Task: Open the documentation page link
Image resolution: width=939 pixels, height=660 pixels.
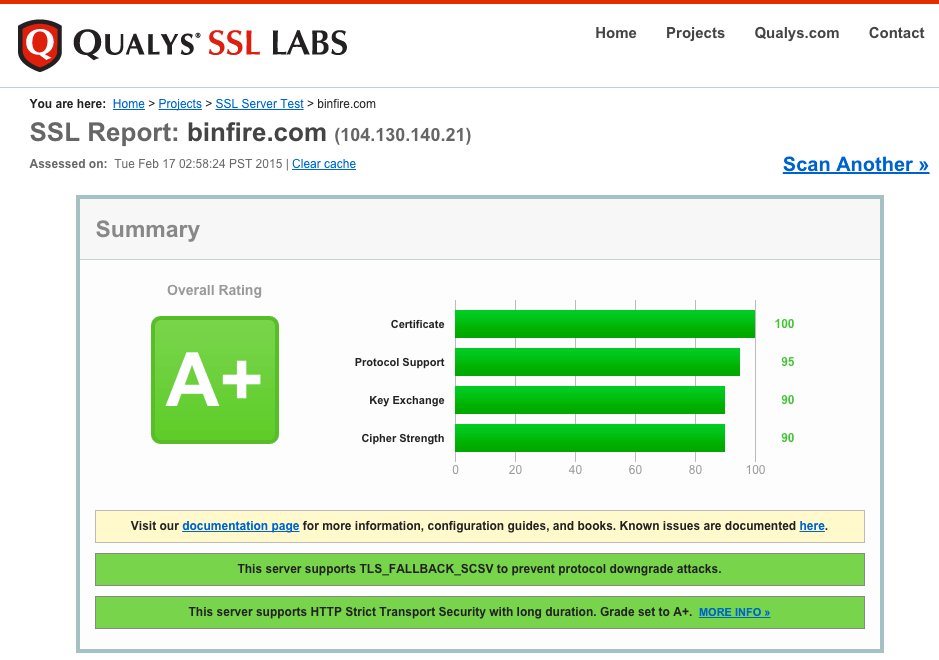Action: [241, 525]
